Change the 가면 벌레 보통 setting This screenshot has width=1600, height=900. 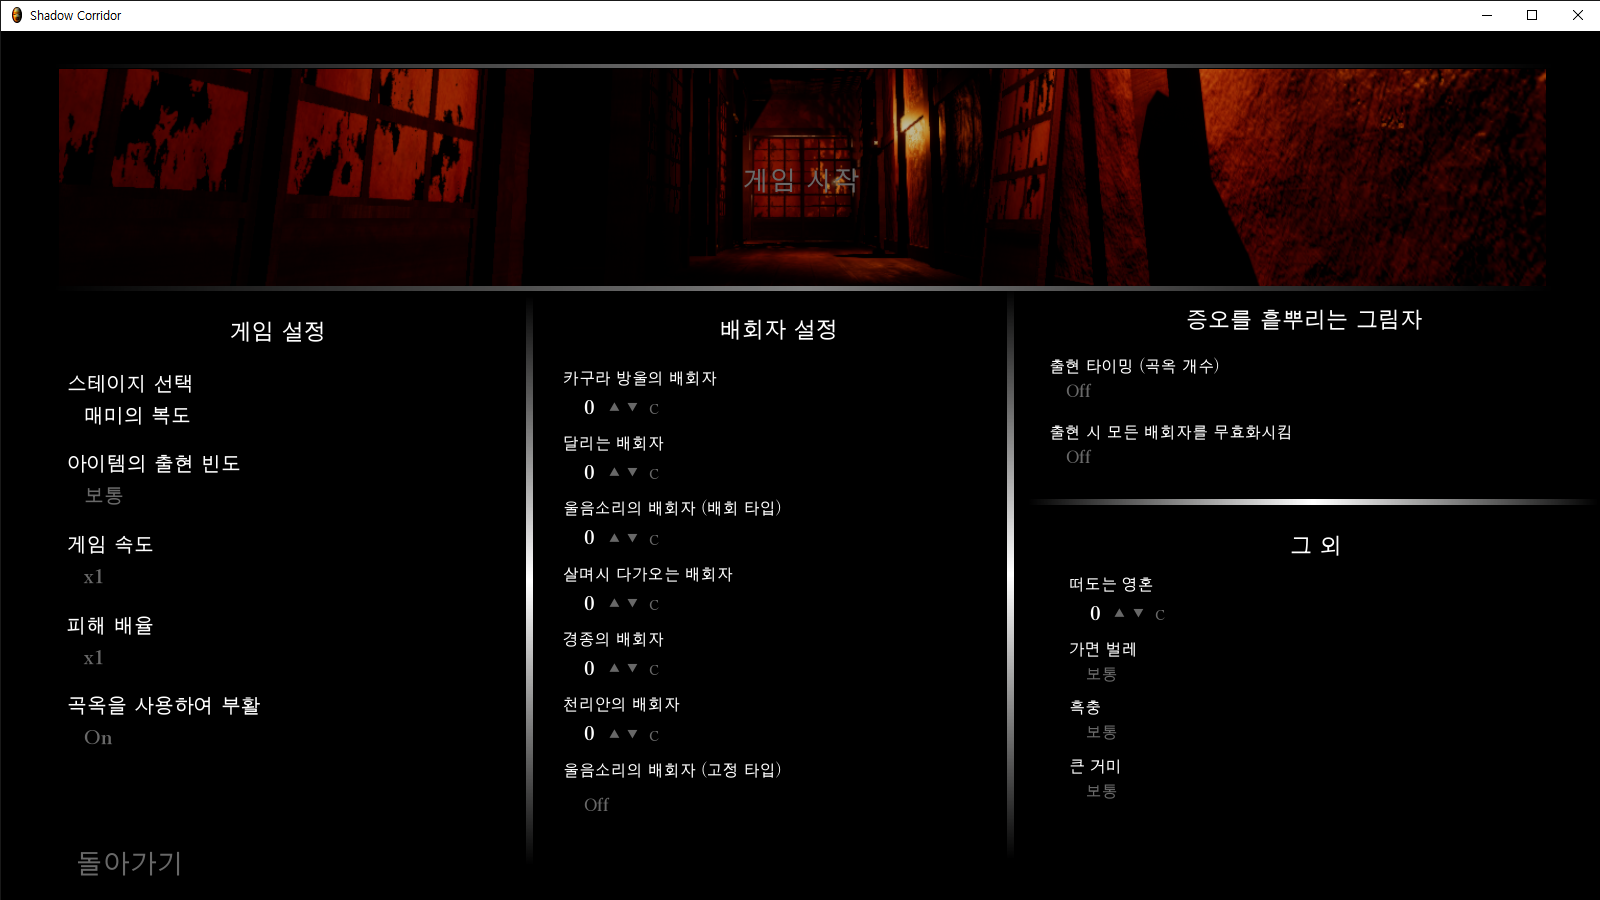click(x=1101, y=675)
